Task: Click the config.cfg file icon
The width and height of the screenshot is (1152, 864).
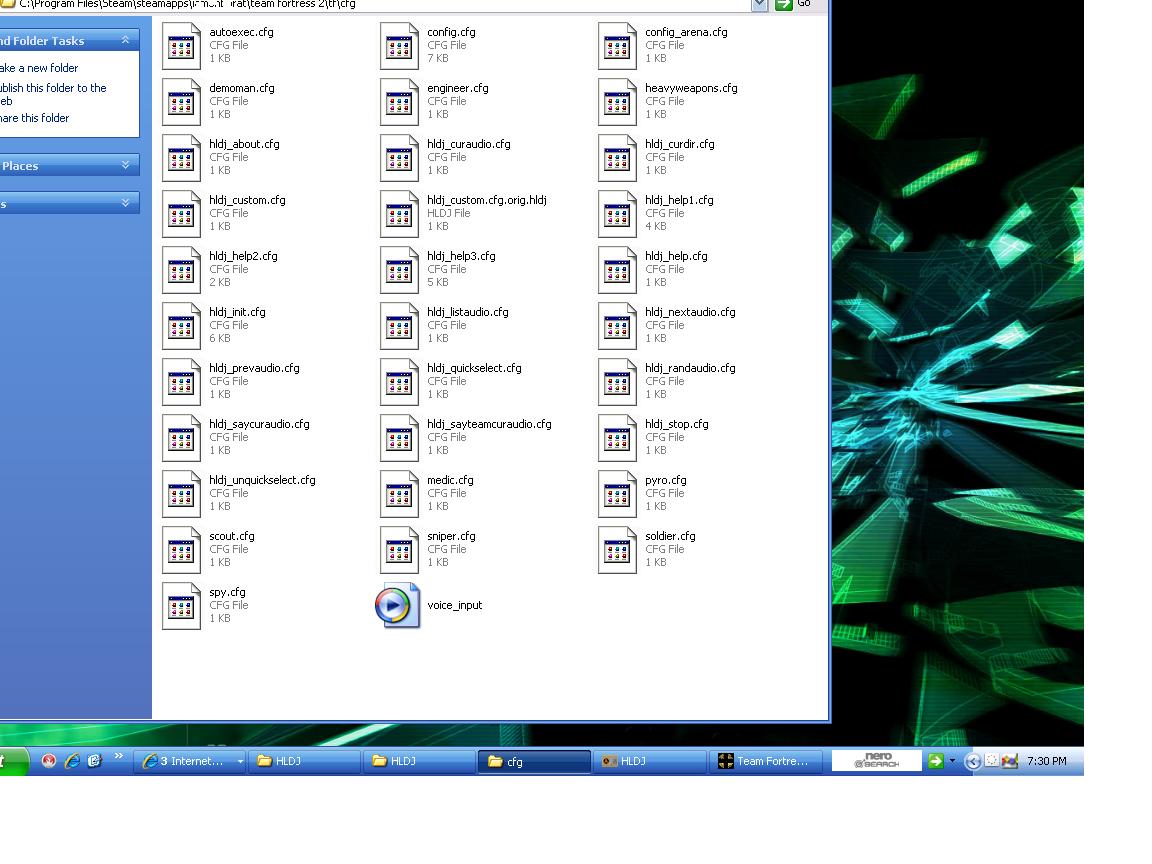Action: point(399,46)
